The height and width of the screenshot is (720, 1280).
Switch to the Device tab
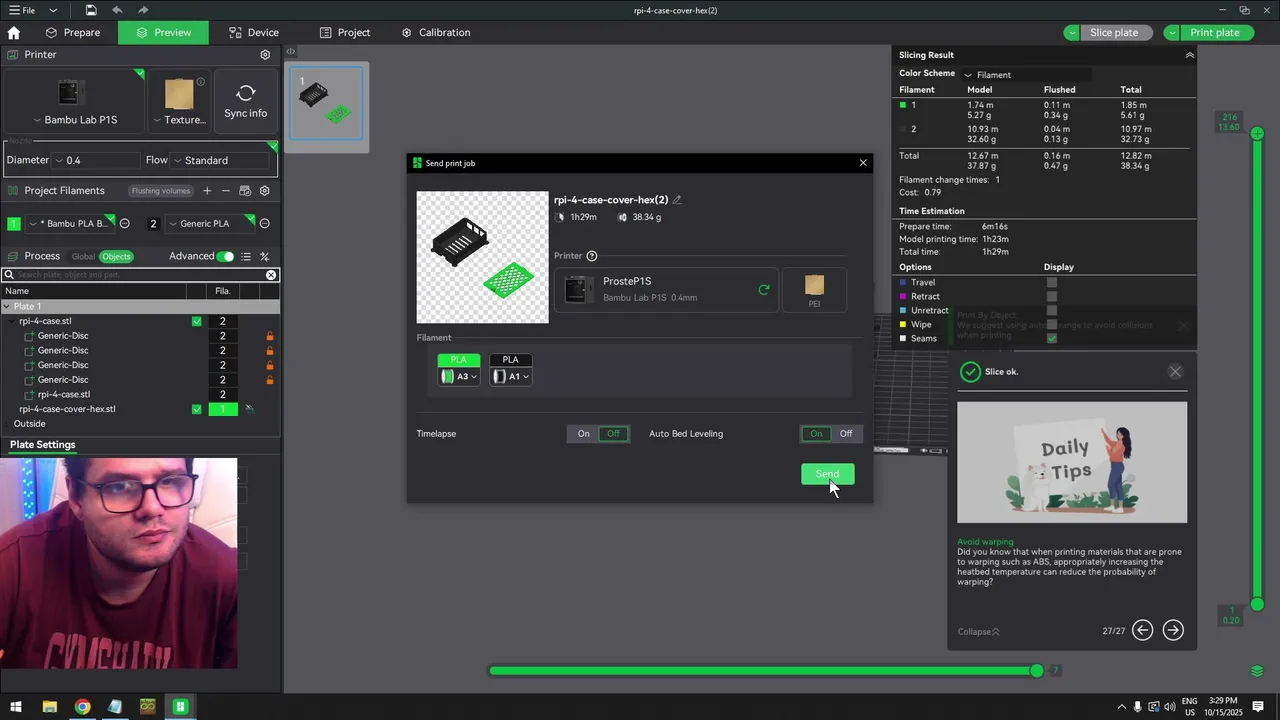(x=254, y=33)
